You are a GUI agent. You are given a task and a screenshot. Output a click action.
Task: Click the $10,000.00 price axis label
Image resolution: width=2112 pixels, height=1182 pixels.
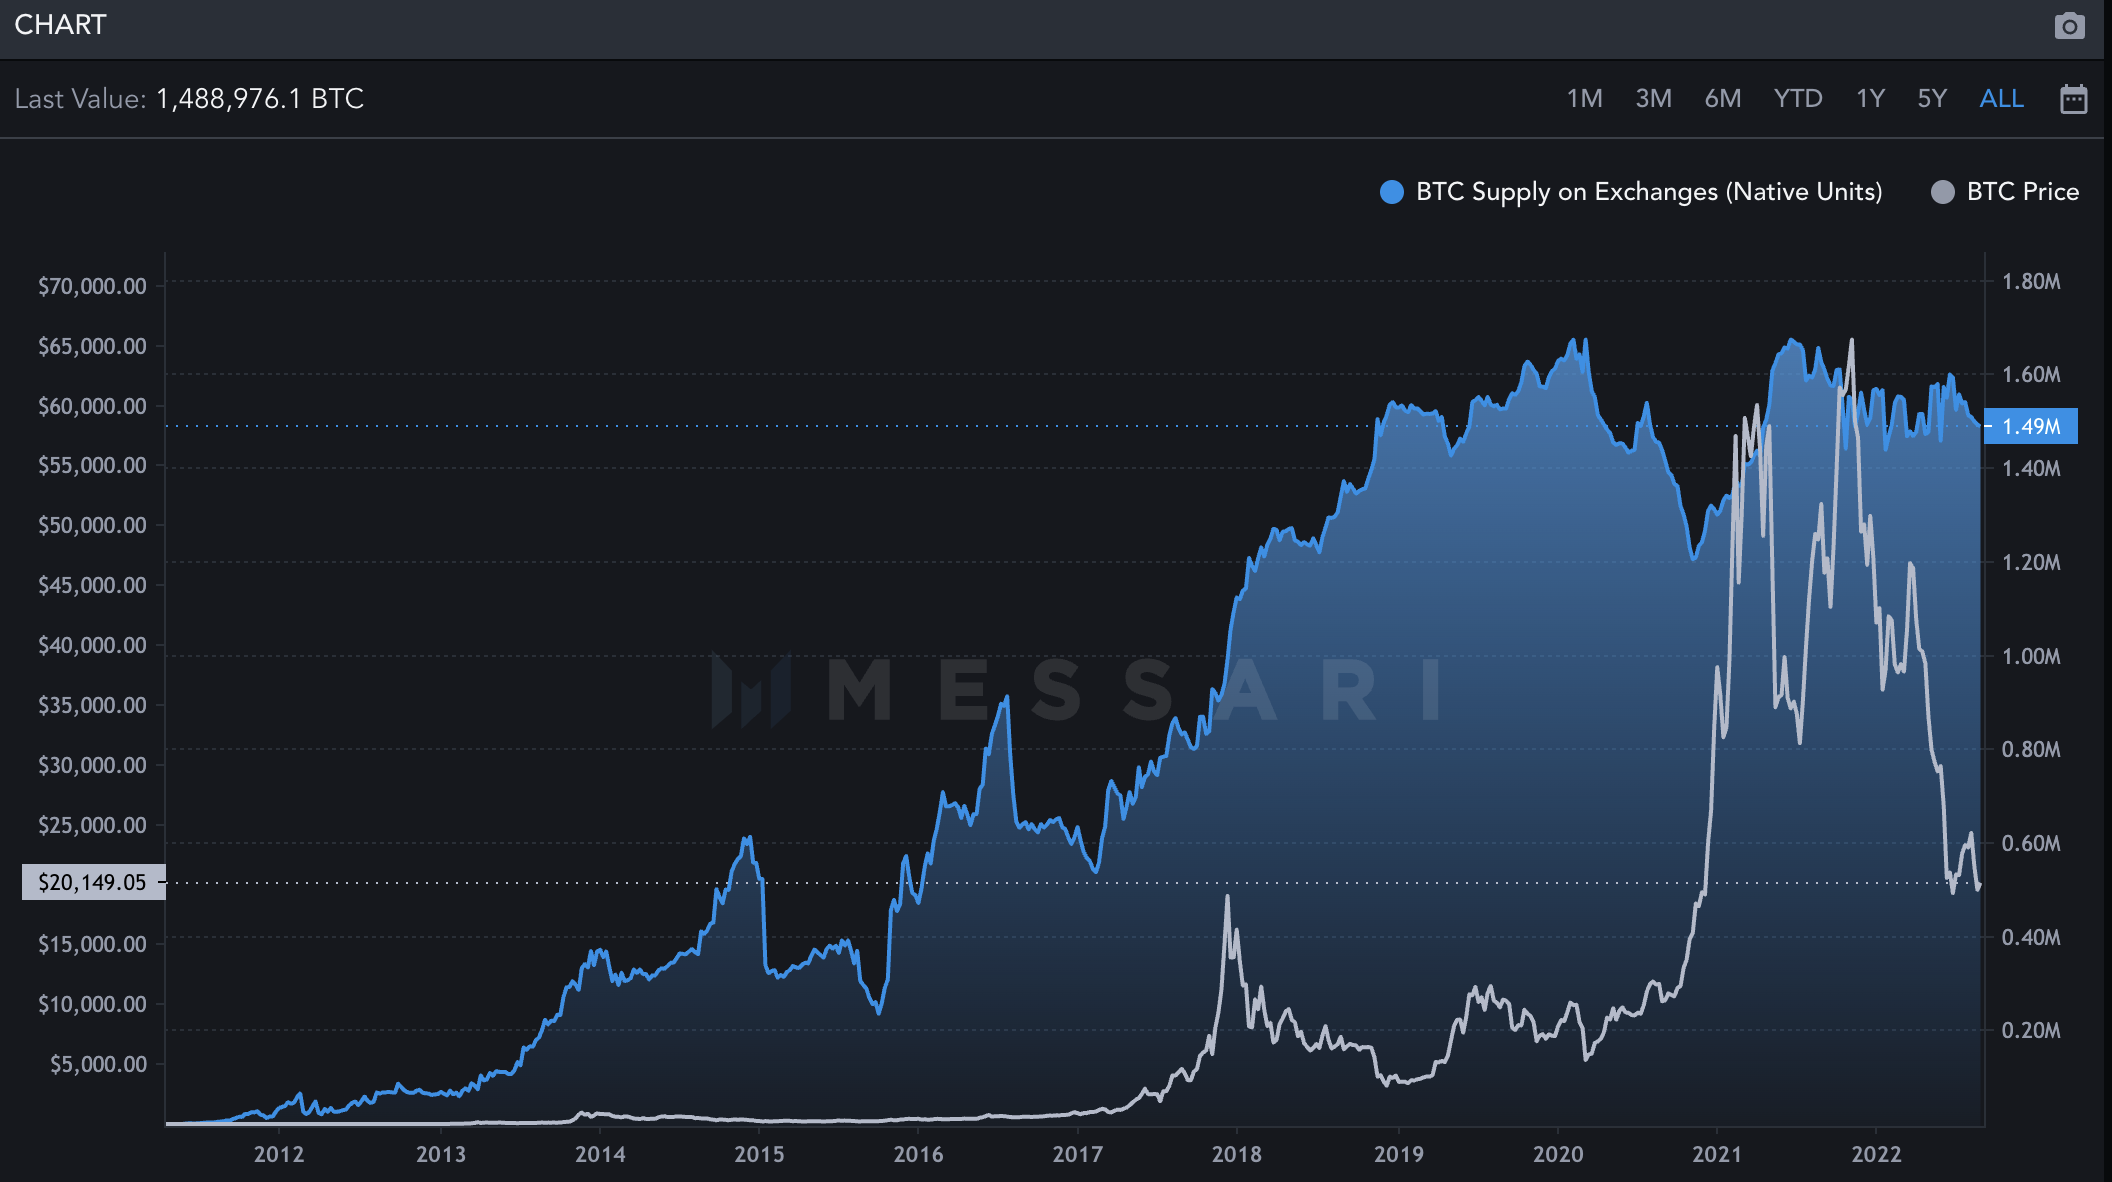92,1004
